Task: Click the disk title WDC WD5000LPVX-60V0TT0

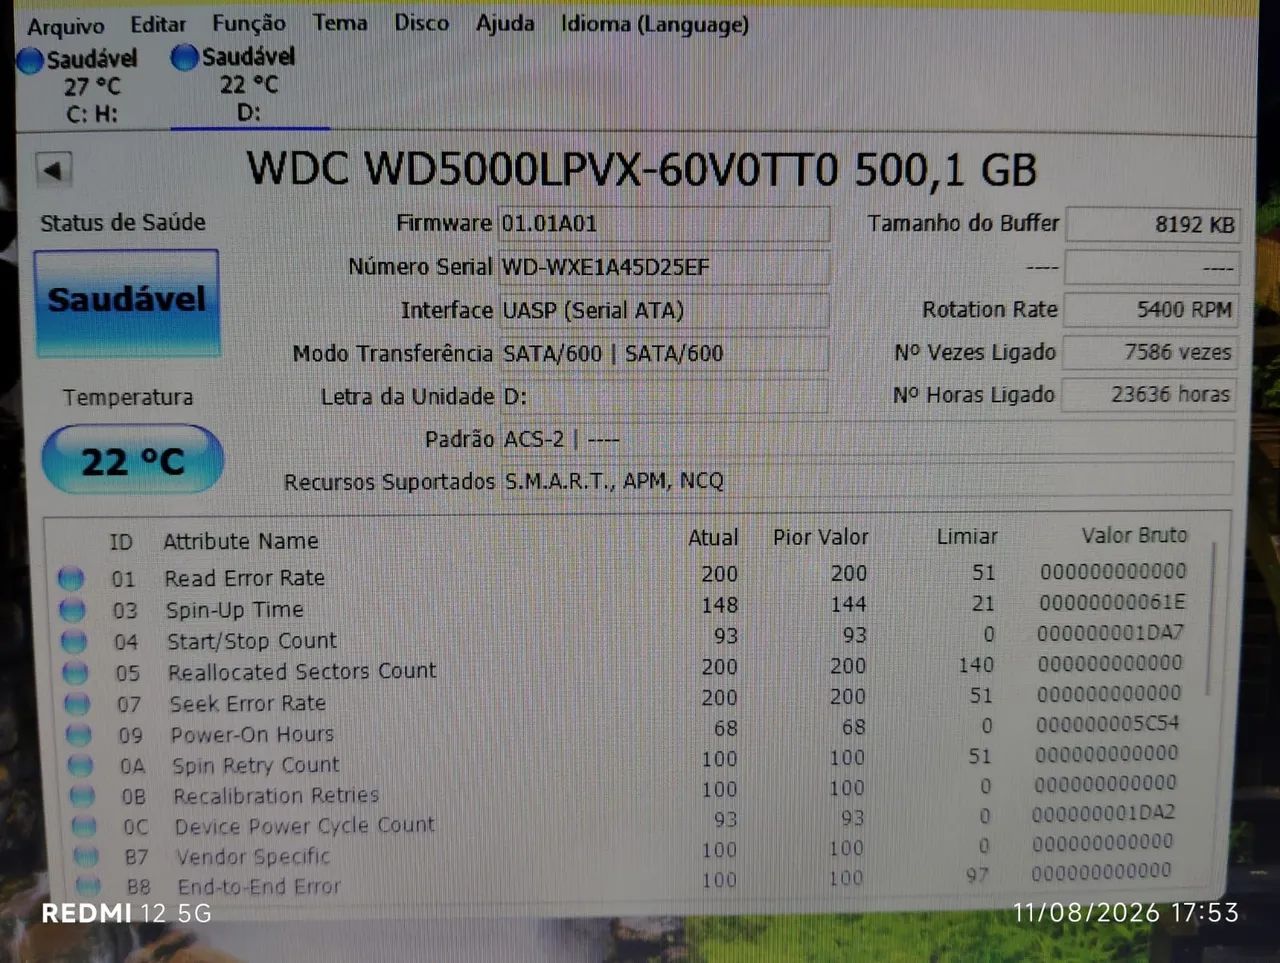Action: pos(543,169)
